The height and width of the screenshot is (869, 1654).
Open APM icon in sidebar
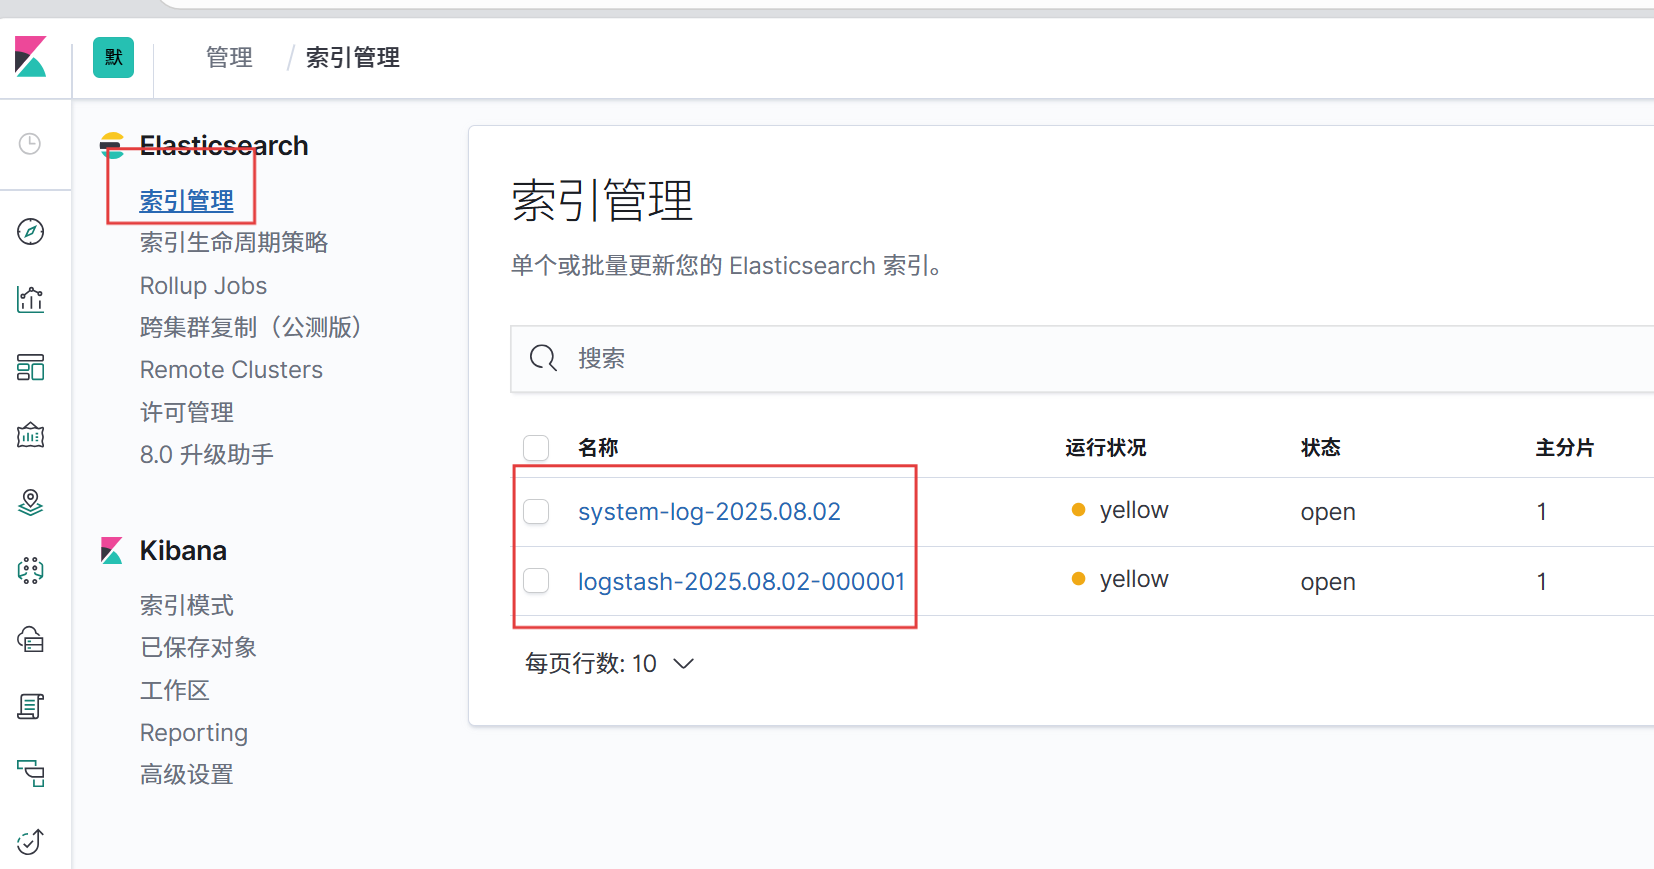(31, 773)
